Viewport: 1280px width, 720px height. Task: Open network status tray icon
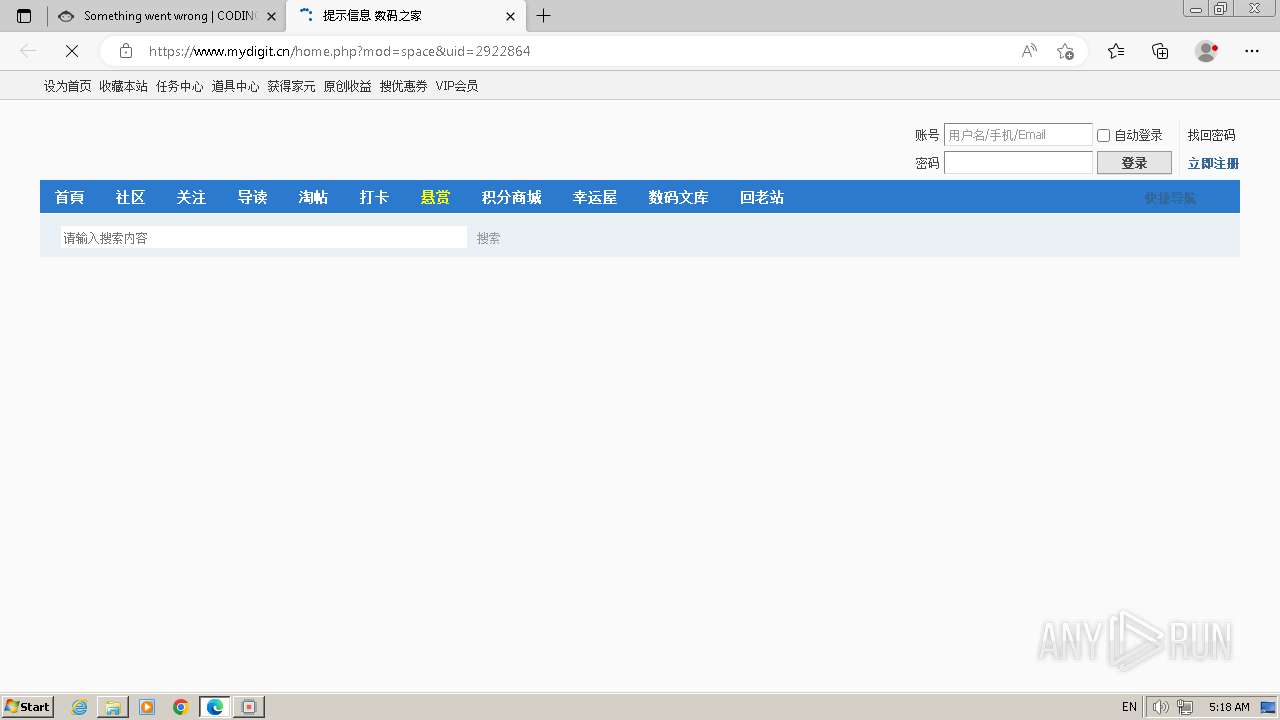click(1185, 707)
